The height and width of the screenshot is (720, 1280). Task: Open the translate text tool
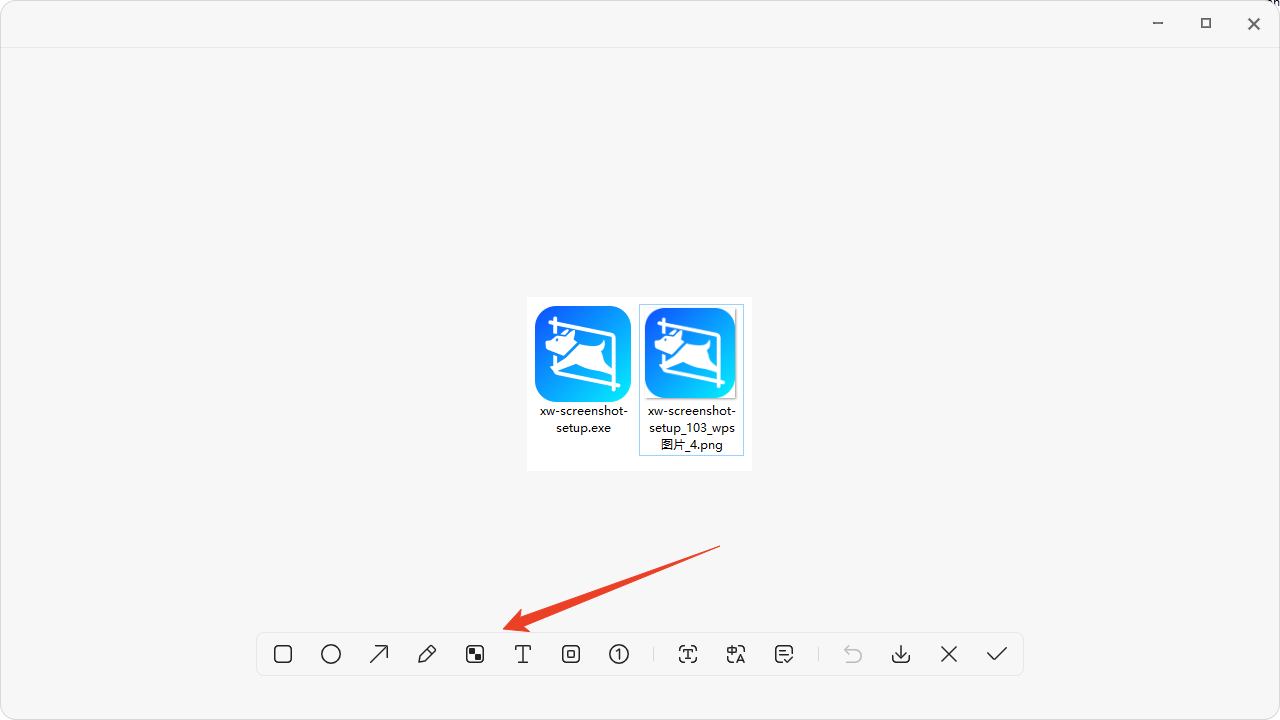[736, 654]
